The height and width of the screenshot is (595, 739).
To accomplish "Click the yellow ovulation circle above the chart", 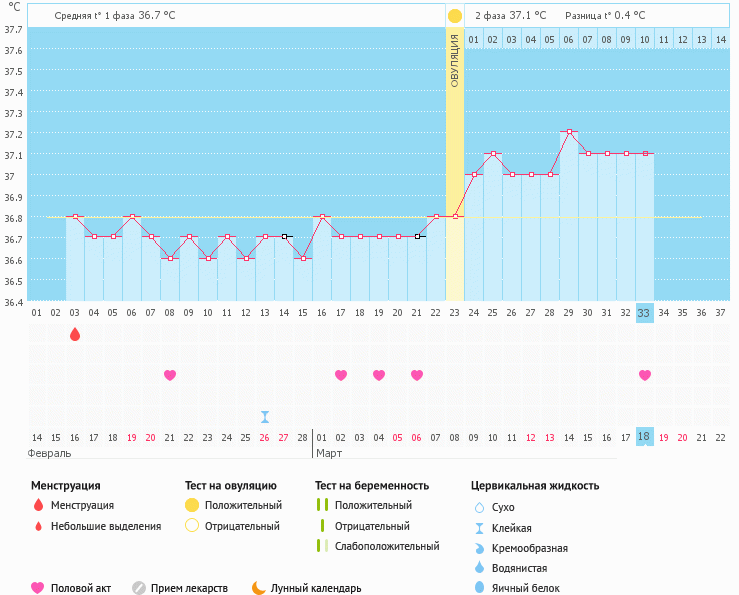I will [x=455, y=16].
